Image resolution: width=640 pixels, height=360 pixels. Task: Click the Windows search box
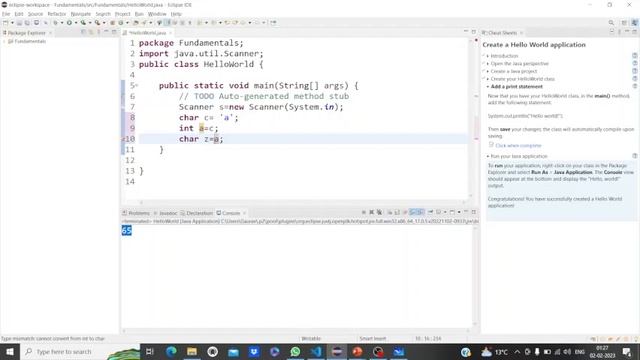pyautogui.click(x=81, y=351)
